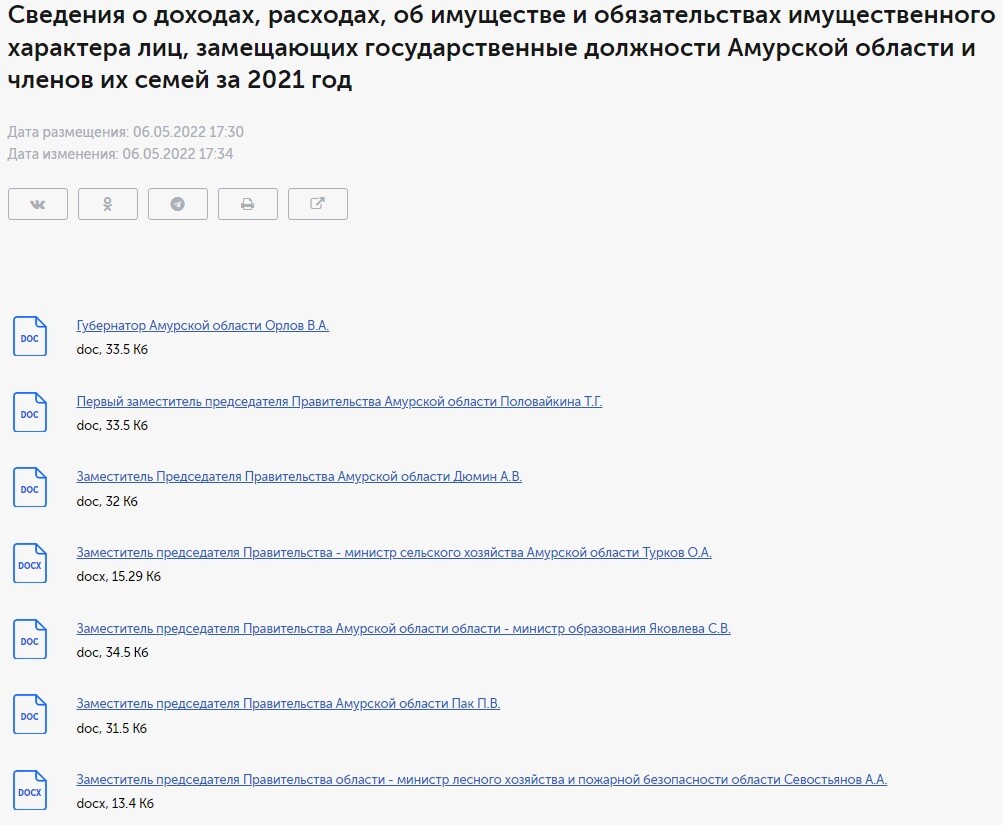Image resolution: width=1003 pixels, height=825 pixels.
Task: Click DOC file icon for Яковлева С.В.
Action: [x=30, y=640]
